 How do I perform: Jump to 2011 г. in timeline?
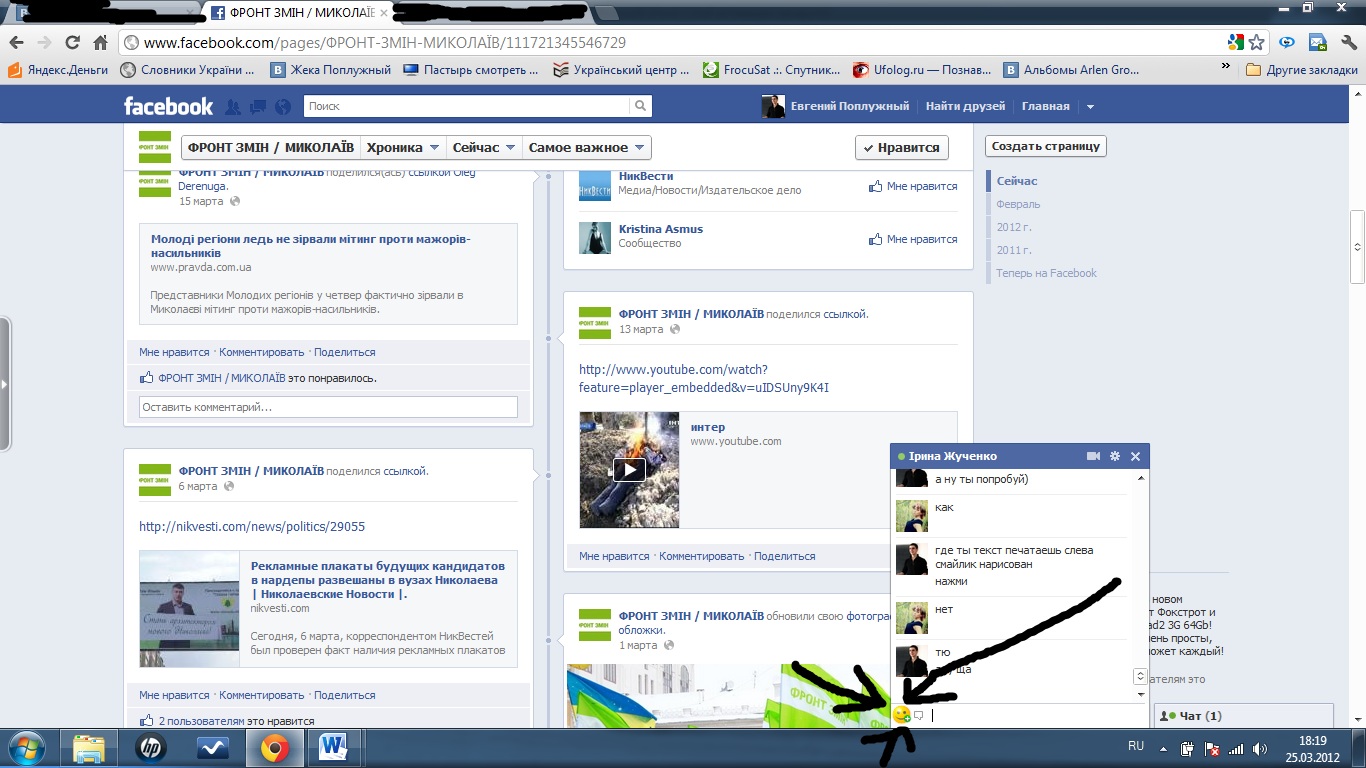[1014, 250]
